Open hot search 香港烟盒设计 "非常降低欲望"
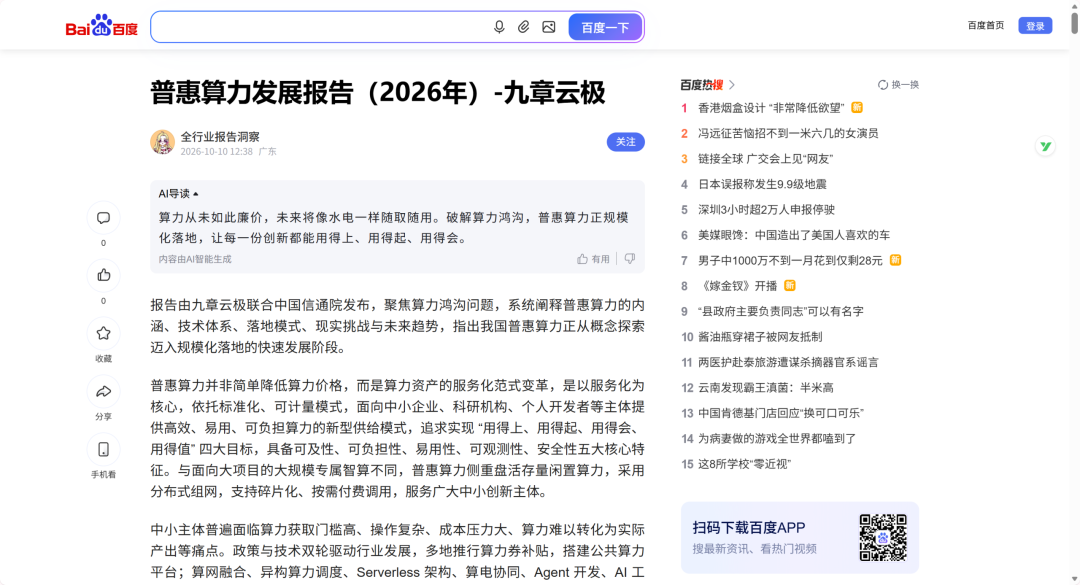 pyautogui.click(x=771, y=107)
